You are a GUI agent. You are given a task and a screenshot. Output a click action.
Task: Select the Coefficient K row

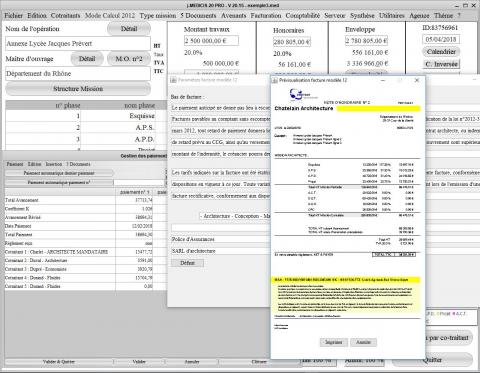coord(79,209)
